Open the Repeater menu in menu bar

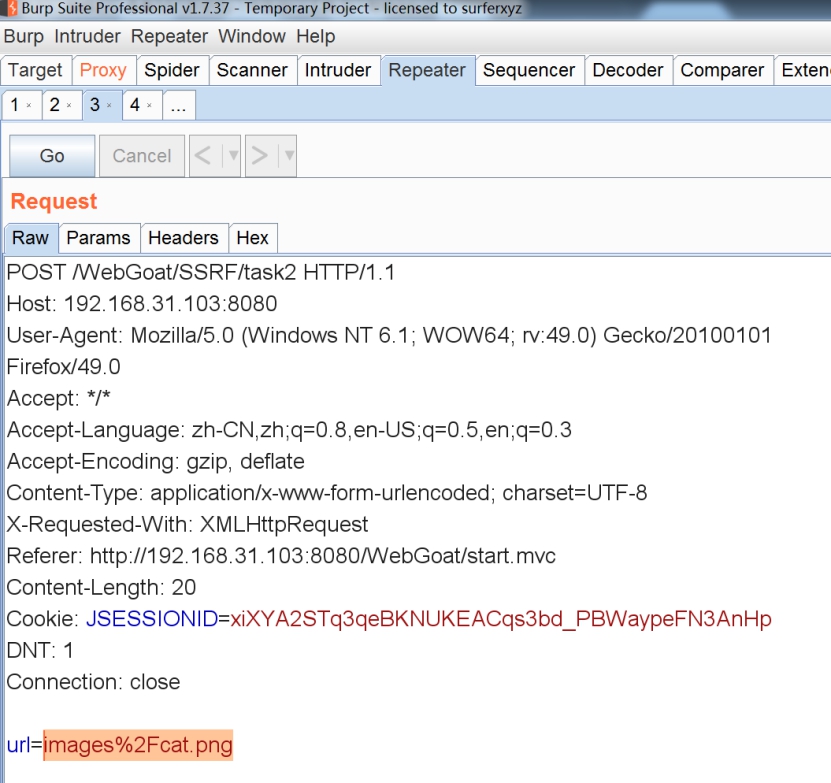(x=169, y=36)
